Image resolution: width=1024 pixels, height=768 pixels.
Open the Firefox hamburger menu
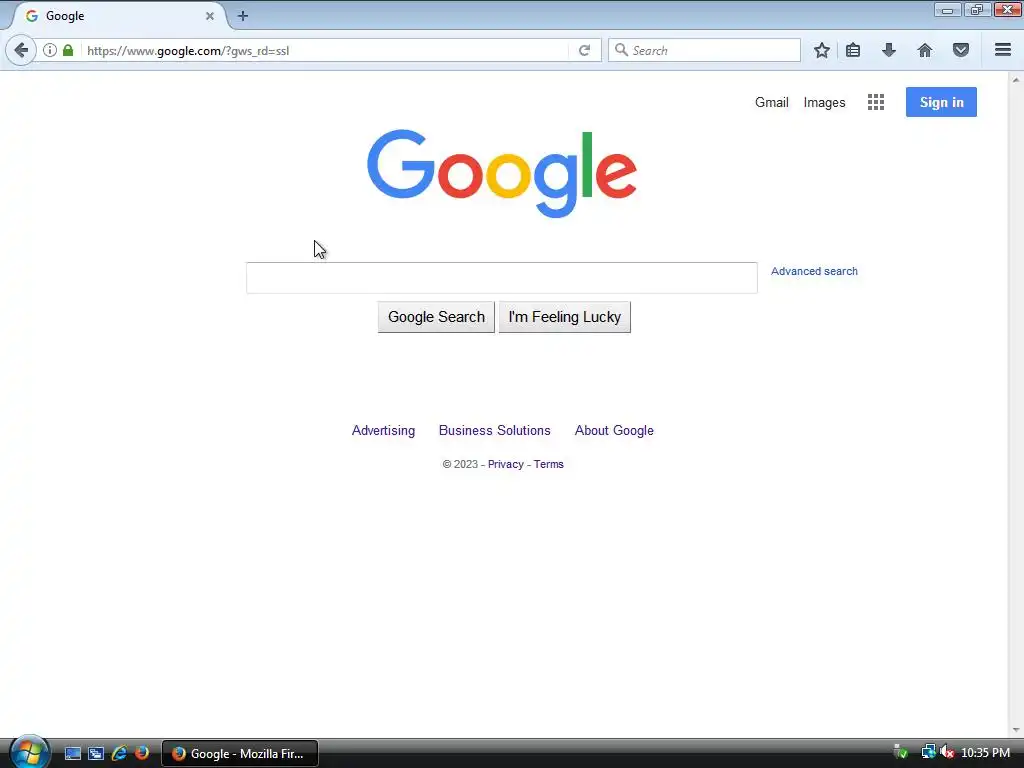coord(1003,50)
